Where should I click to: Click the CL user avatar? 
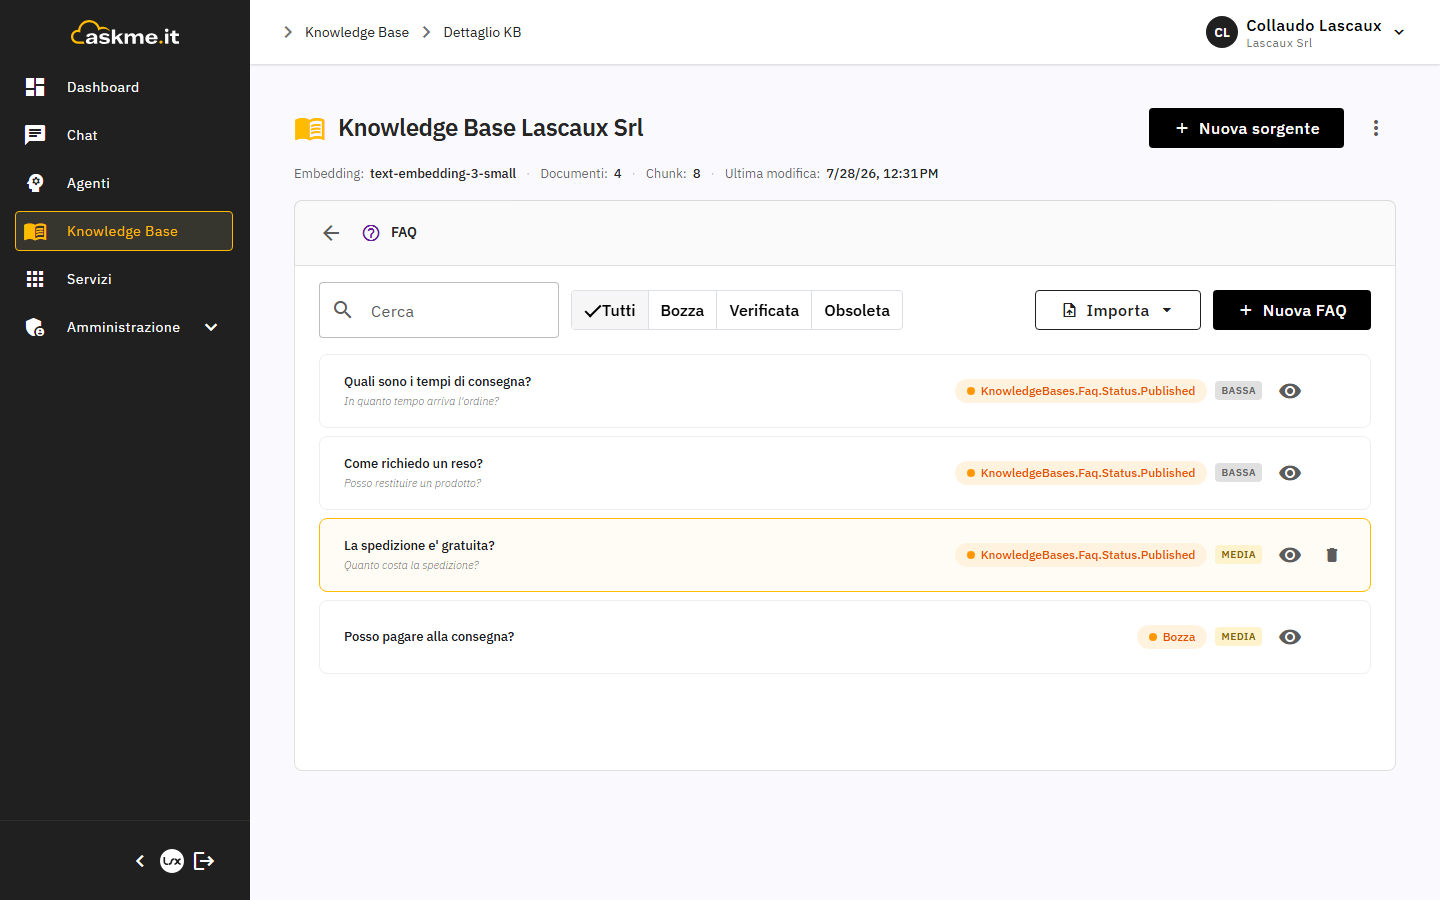click(1222, 32)
